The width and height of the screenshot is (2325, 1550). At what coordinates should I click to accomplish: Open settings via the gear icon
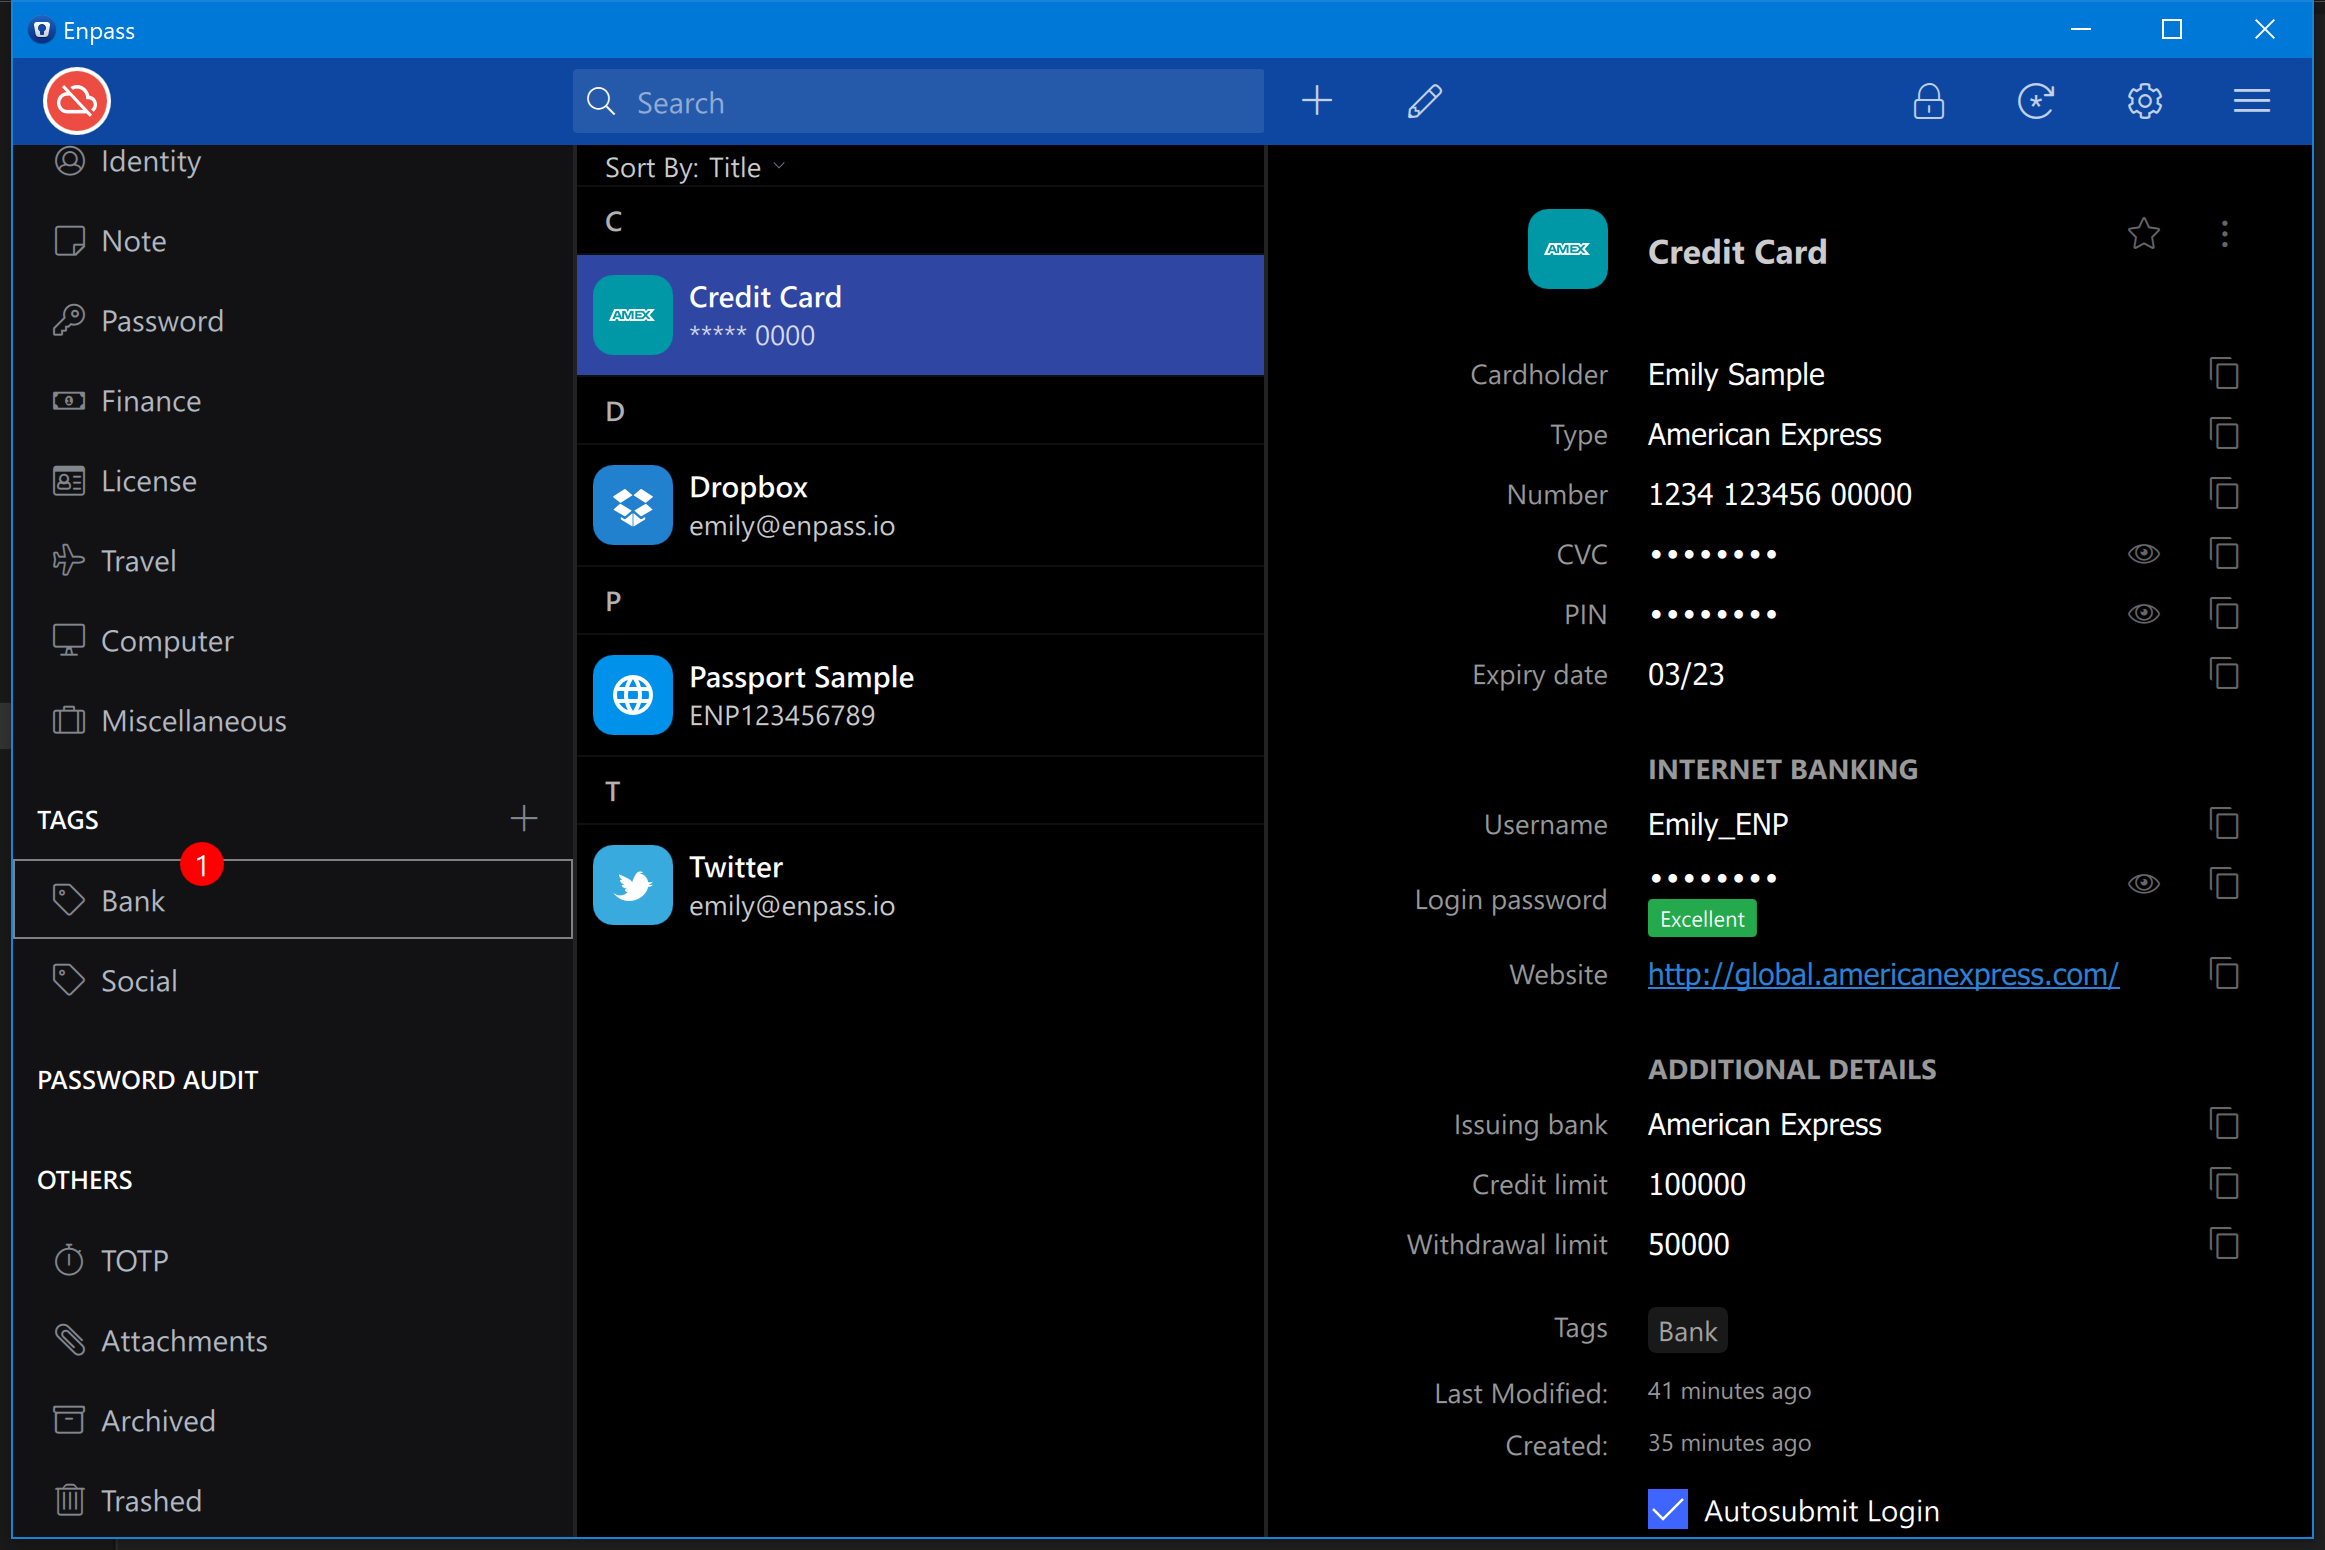point(2145,101)
